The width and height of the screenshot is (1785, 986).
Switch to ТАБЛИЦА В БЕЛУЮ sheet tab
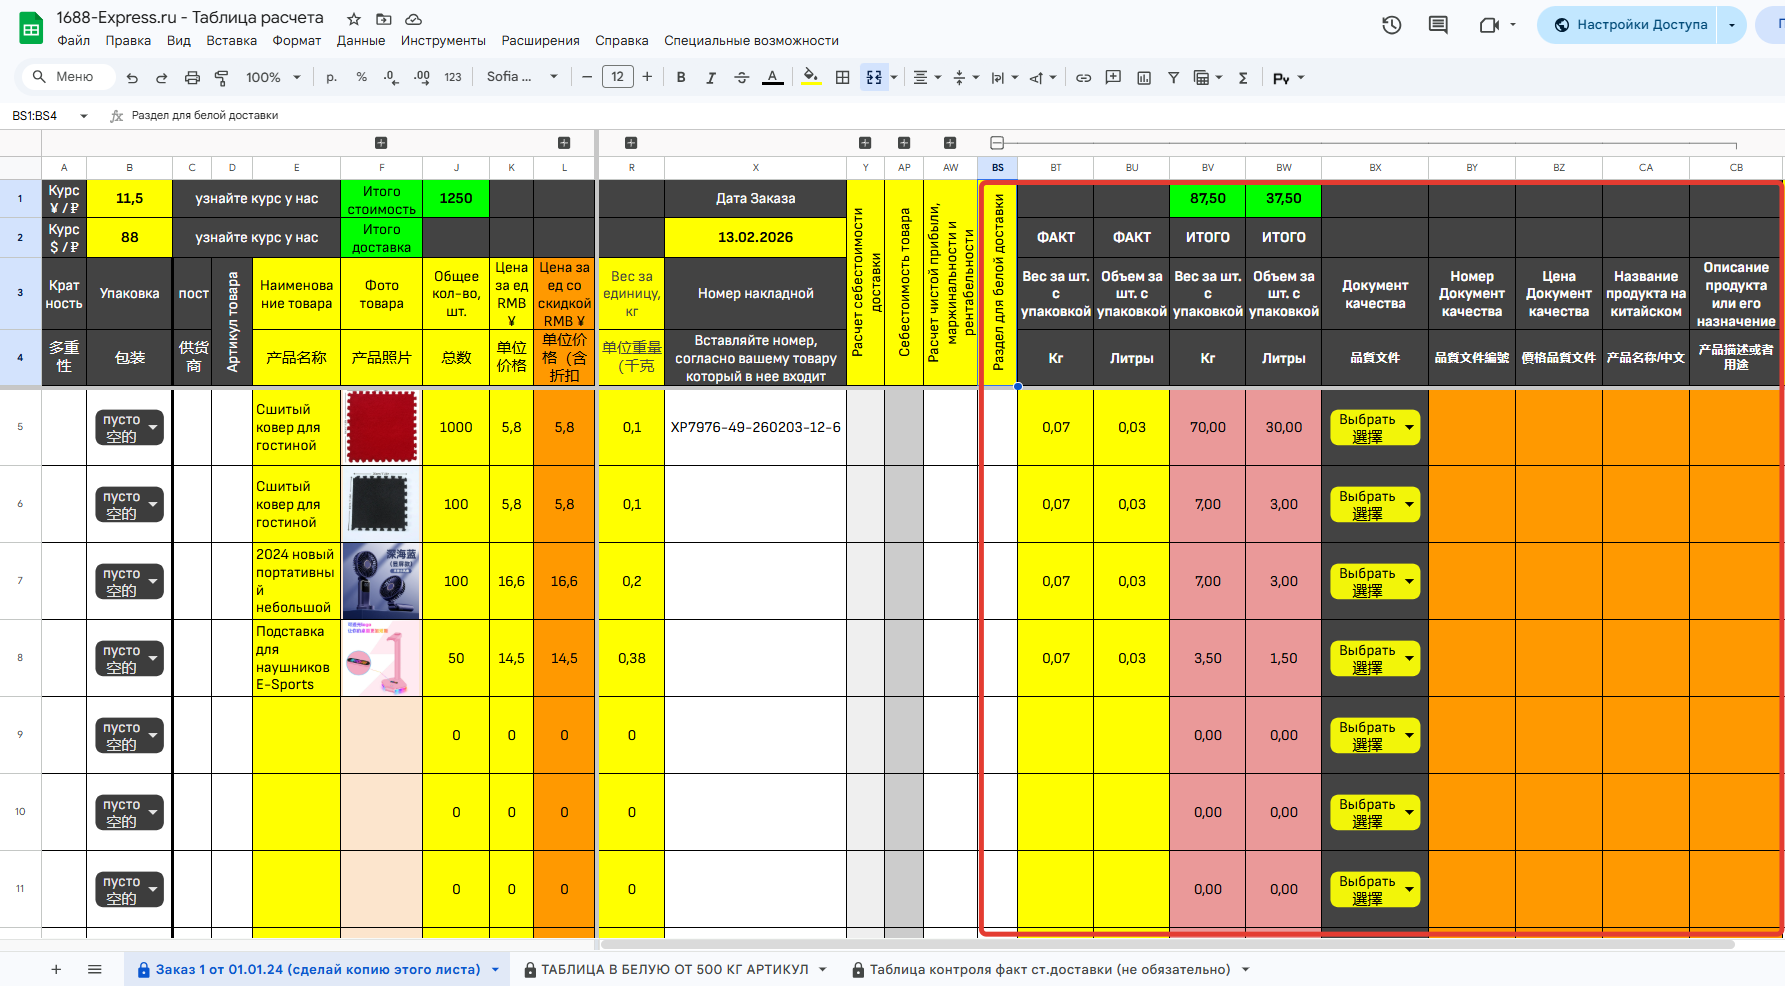coord(674,969)
